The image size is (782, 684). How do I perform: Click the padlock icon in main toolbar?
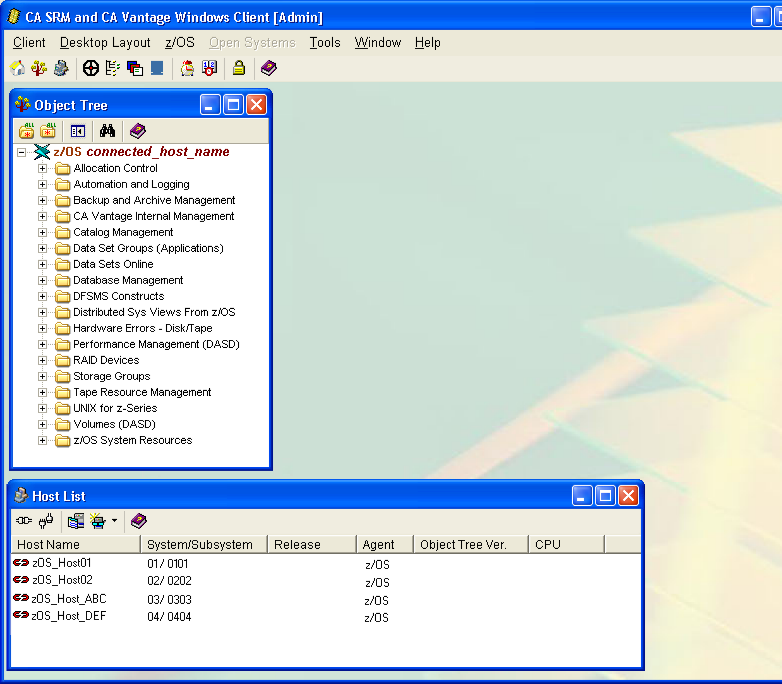239,68
